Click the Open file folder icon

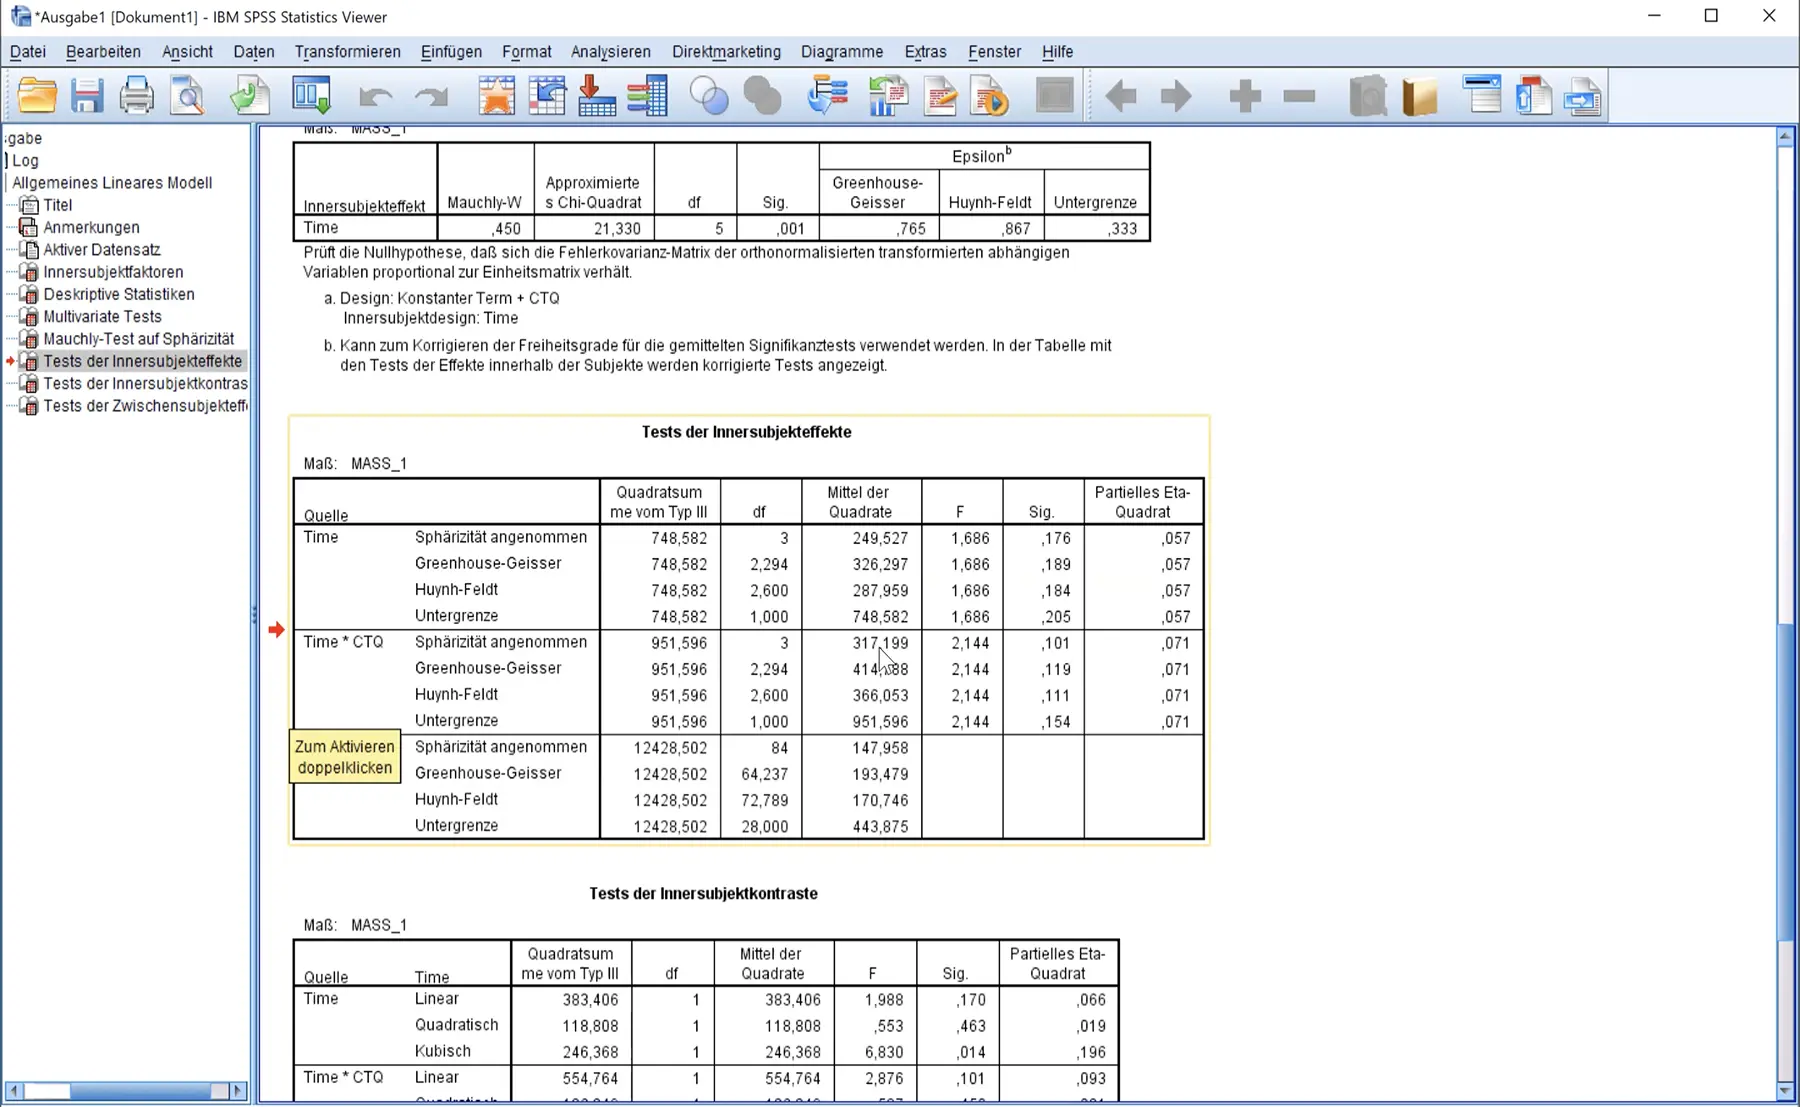(37, 96)
